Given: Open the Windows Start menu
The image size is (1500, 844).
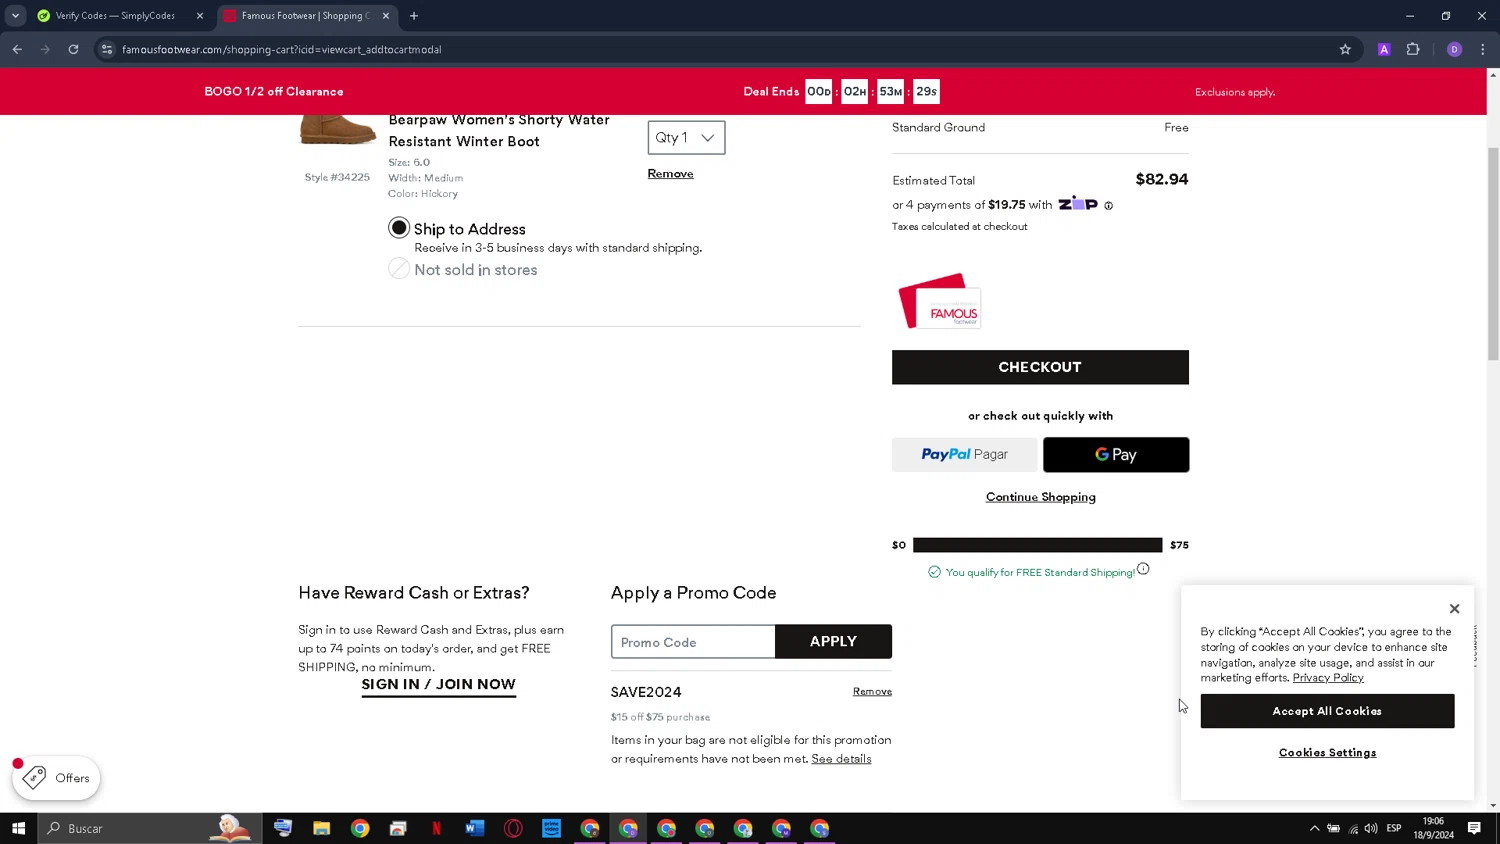Looking at the screenshot, I should pos(18,828).
